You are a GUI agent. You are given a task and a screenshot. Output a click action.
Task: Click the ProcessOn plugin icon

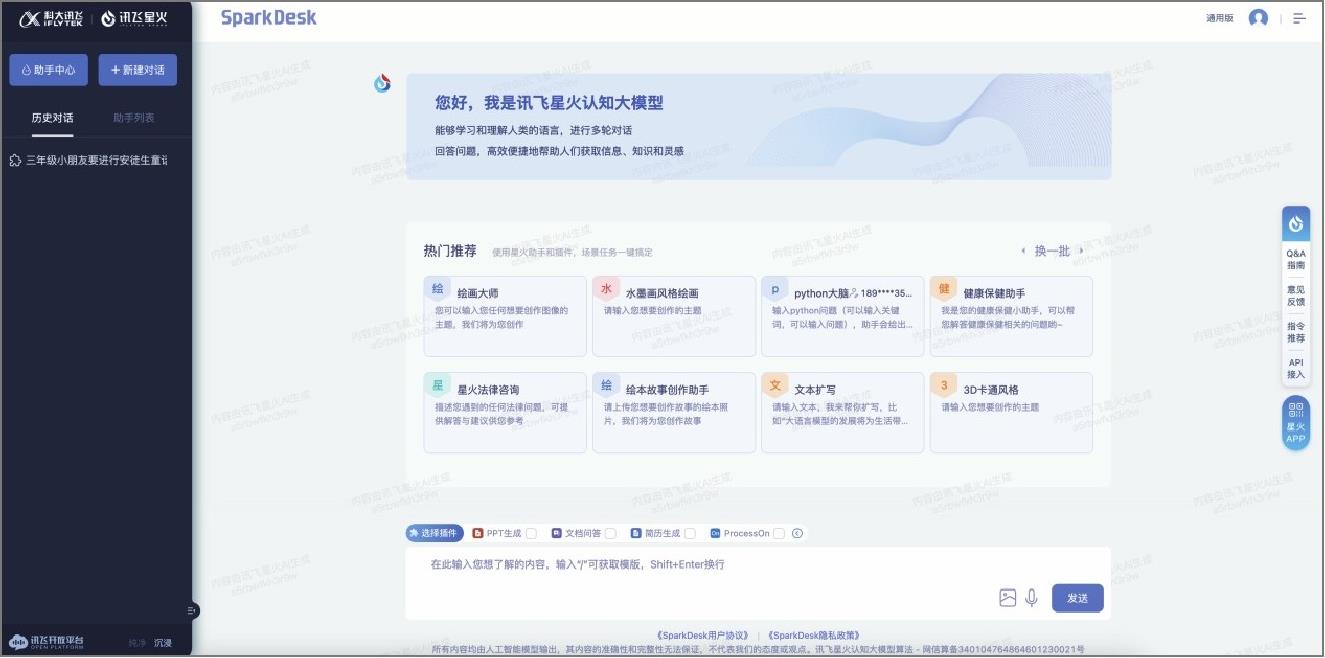(x=715, y=534)
